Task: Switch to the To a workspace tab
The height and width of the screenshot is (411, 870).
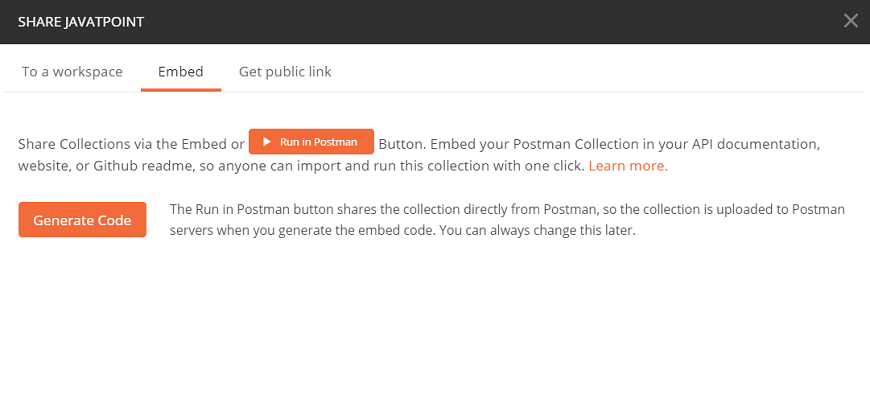Action: (72, 72)
